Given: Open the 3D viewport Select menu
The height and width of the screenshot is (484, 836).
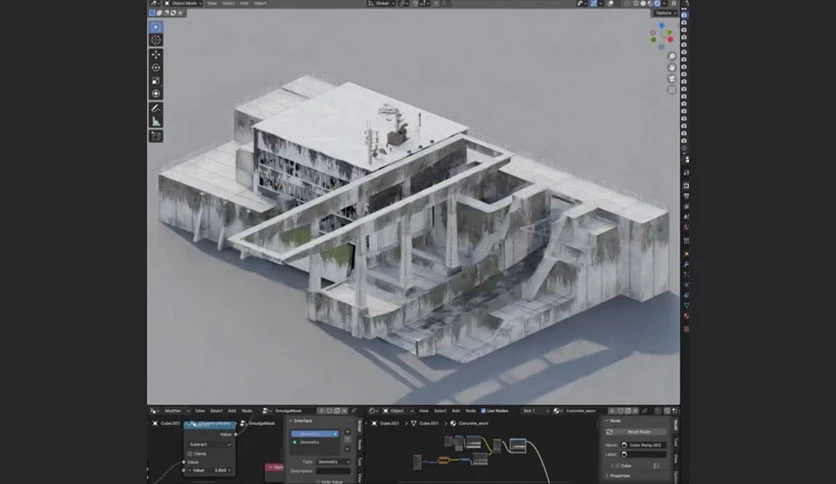Looking at the screenshot, I should (228, 3).
